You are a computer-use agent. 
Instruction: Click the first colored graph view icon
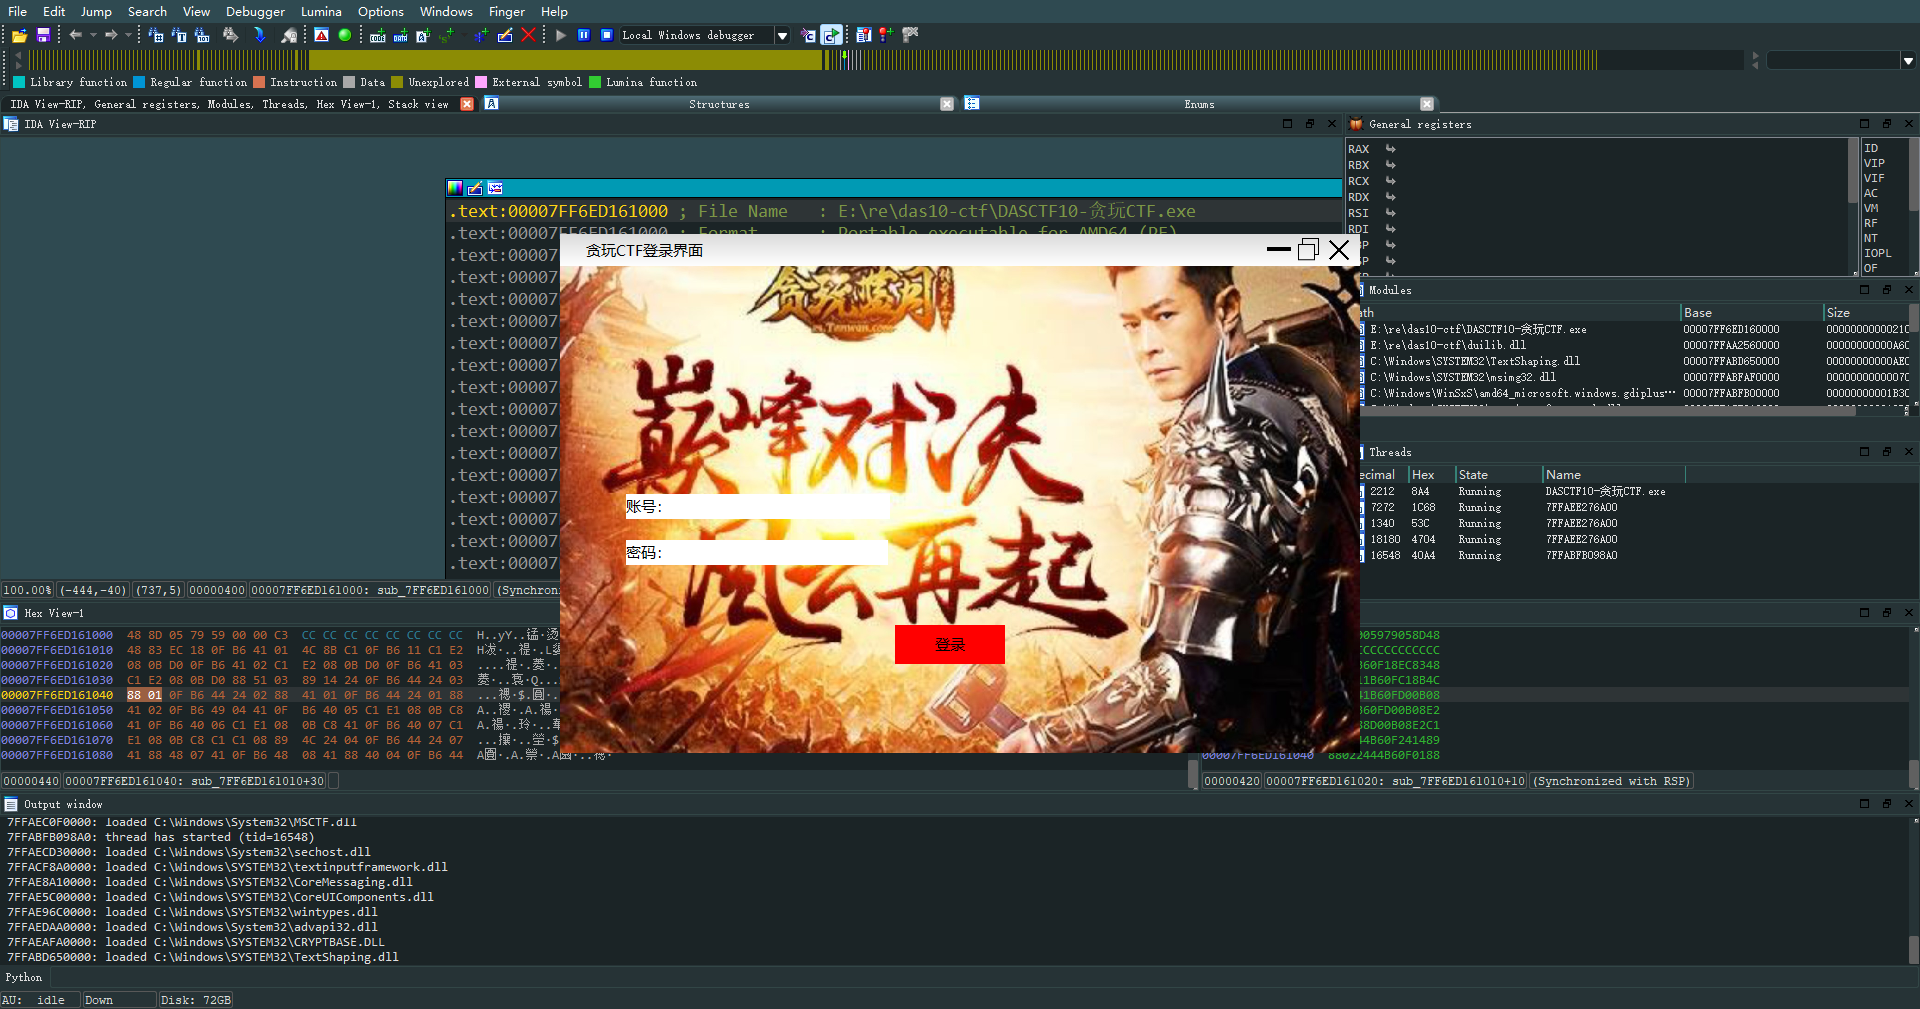(x=455, y=188)
